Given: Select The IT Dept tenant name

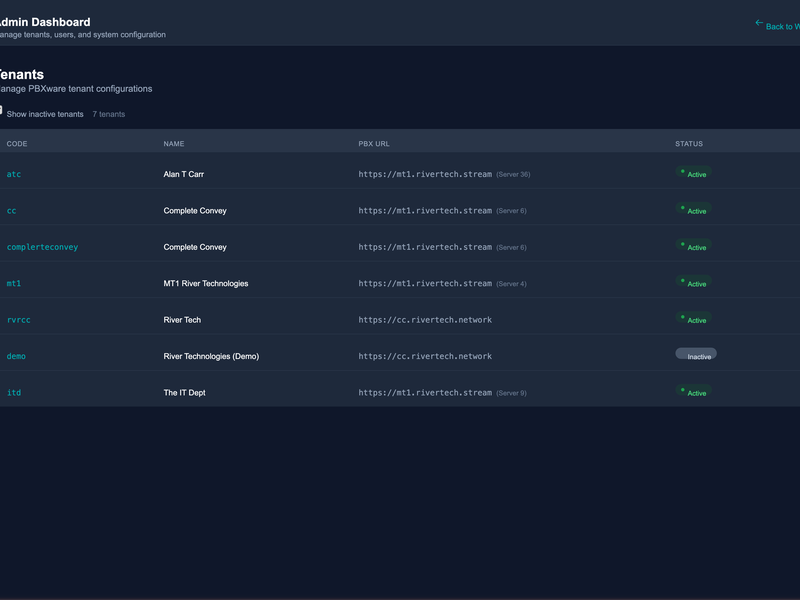Looking at the screenshot, I should (x=184, y=393).
